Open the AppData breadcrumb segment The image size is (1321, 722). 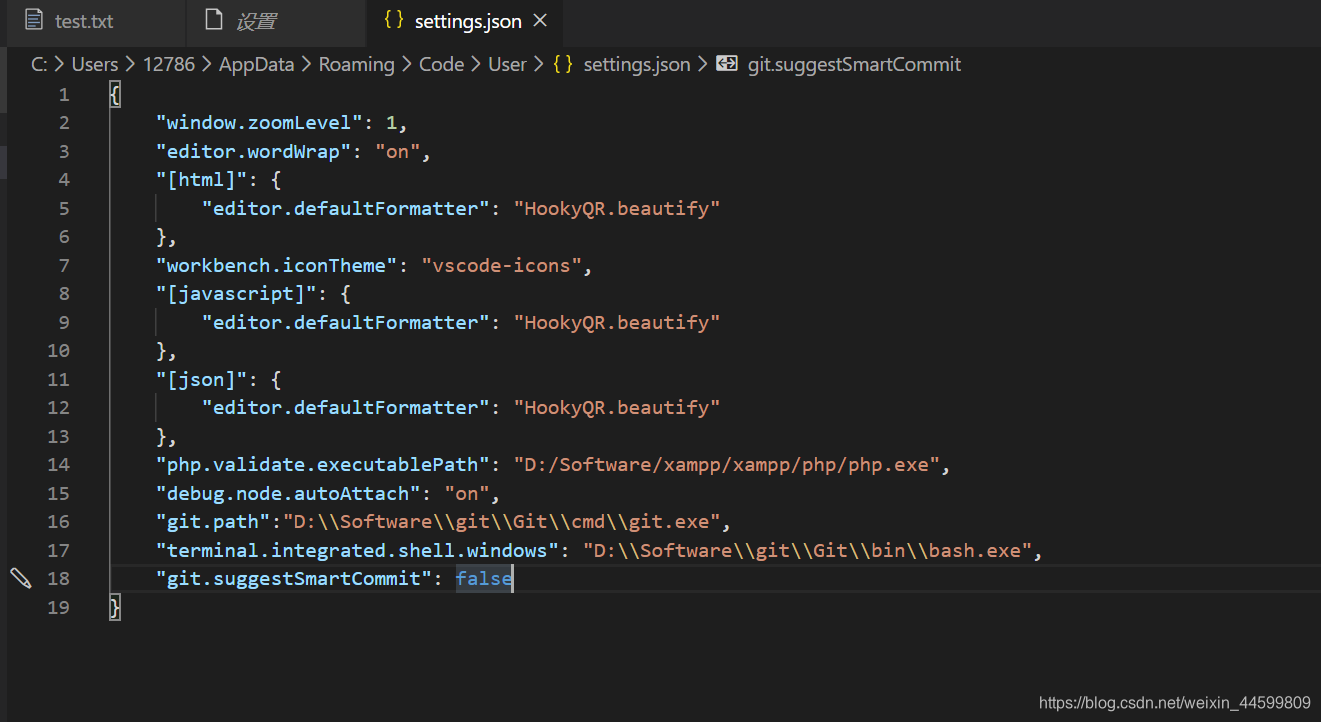pyautogui.click(x=256, y=64)
